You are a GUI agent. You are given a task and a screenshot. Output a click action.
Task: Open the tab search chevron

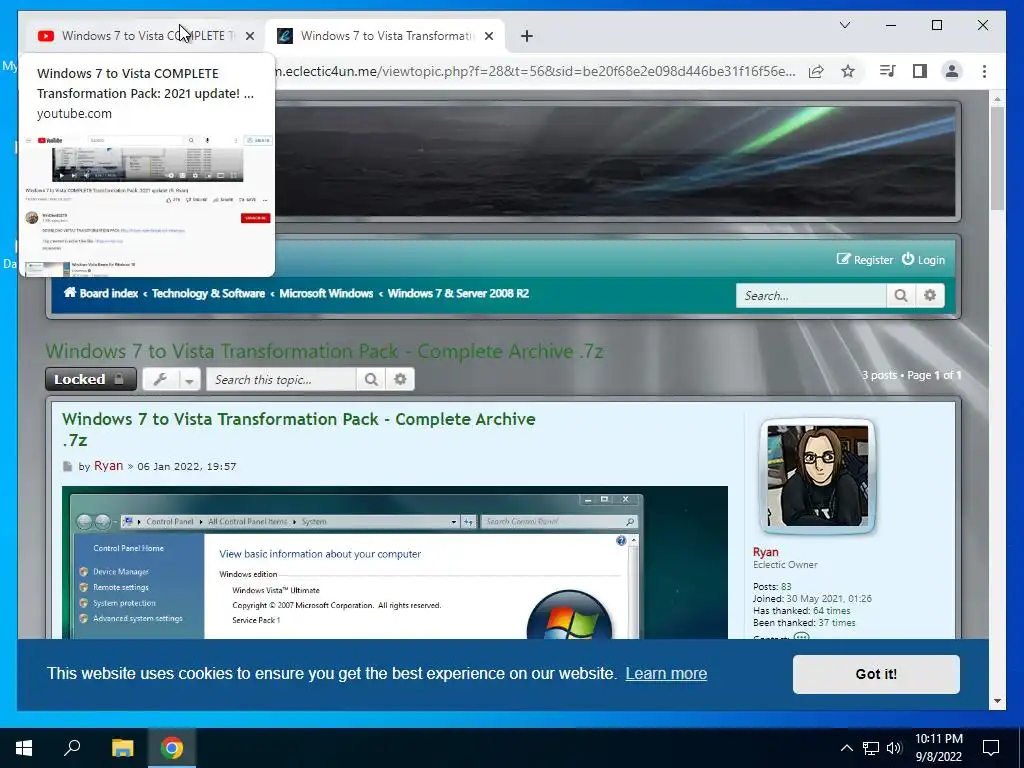tap(844, 25)
